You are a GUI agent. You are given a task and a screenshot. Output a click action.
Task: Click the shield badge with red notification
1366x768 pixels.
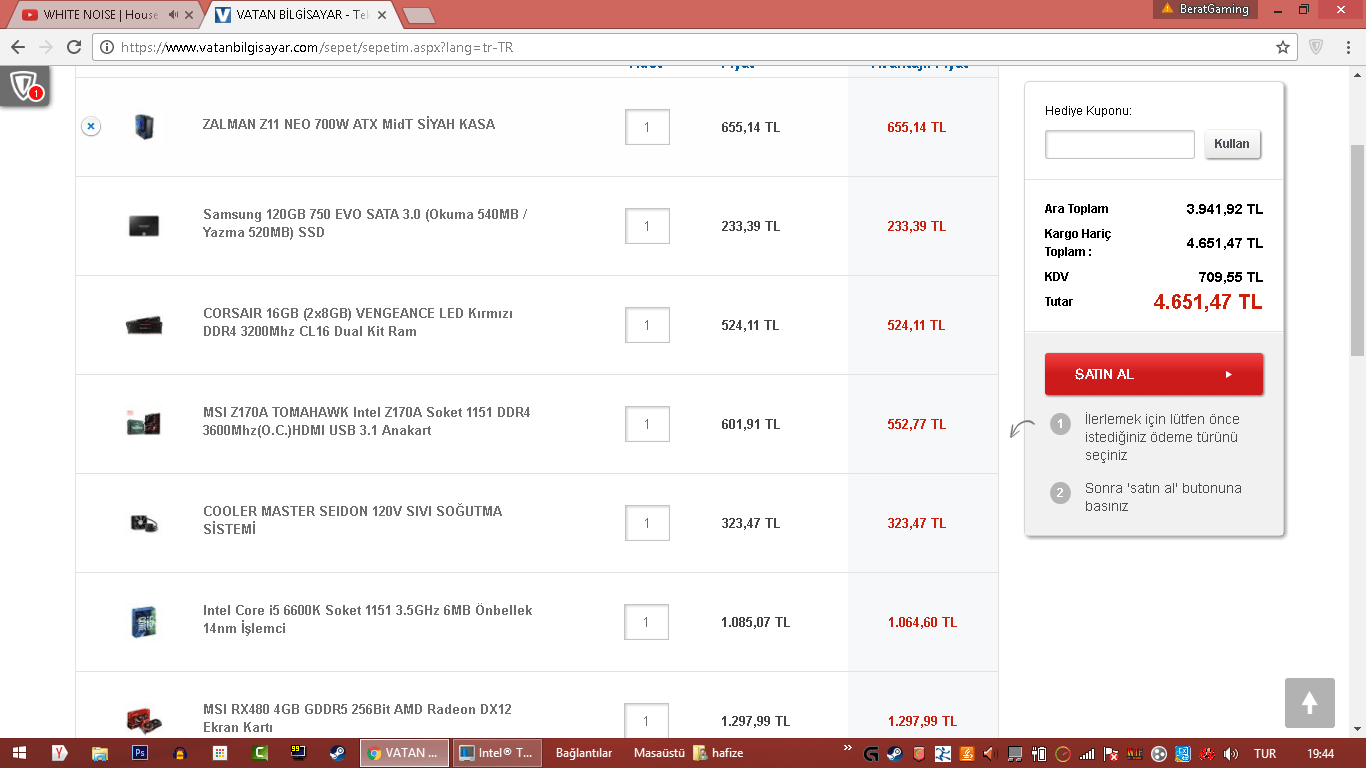24,86
